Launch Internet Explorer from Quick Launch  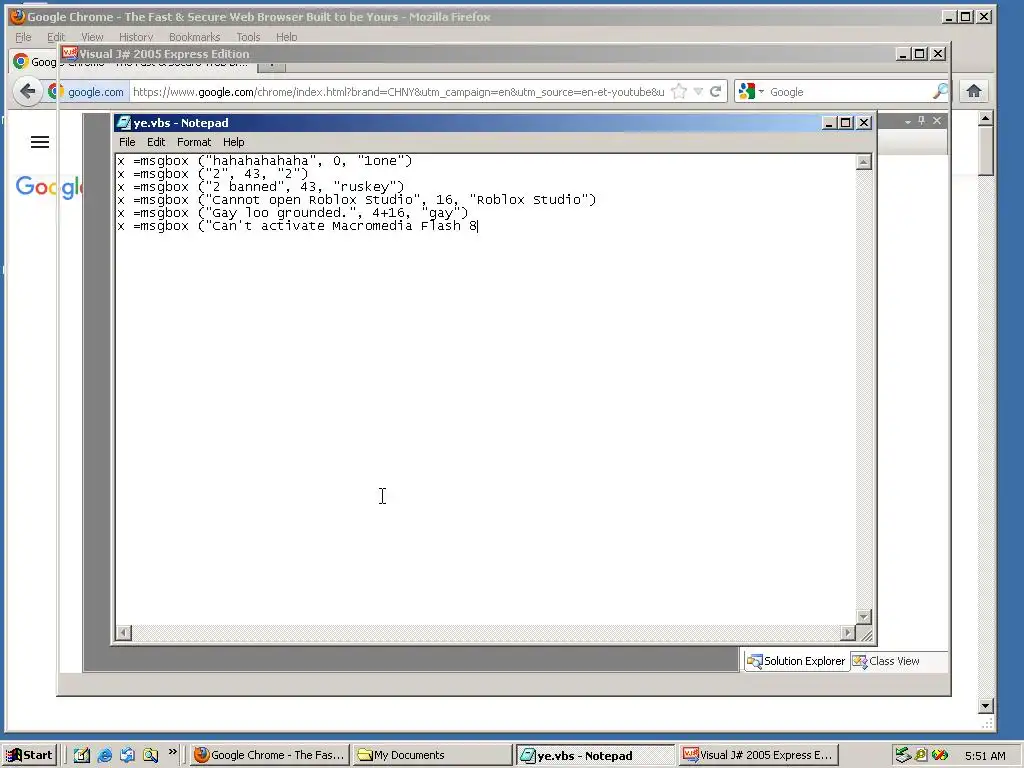104,756
